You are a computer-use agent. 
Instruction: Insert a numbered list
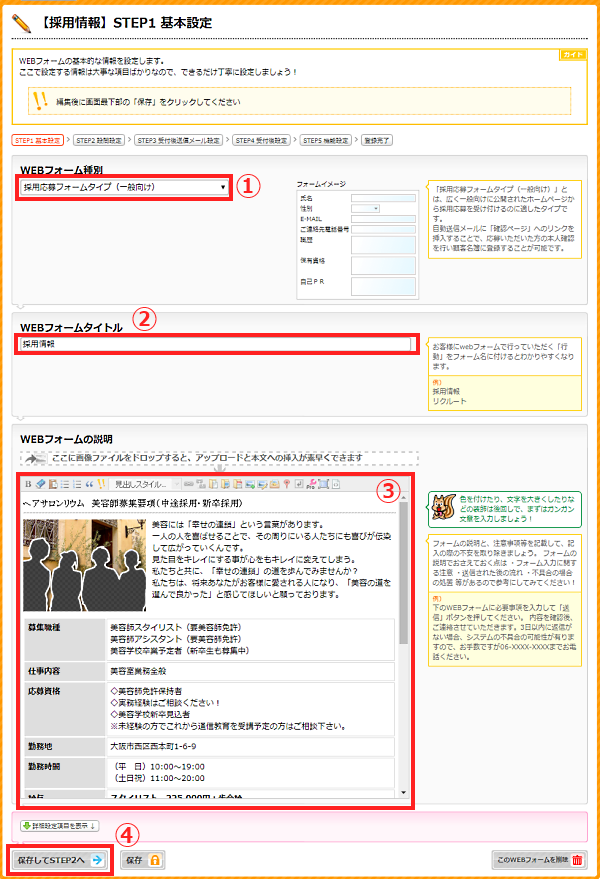click(x=77, y=484)
